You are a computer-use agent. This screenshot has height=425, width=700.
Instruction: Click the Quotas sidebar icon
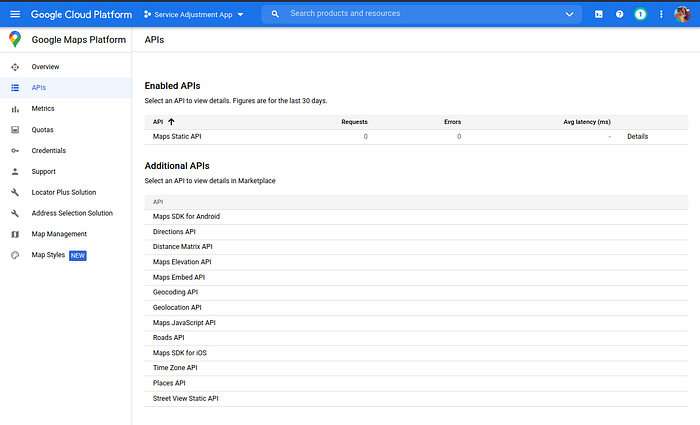pyautogui.click(x=15, y=130)
